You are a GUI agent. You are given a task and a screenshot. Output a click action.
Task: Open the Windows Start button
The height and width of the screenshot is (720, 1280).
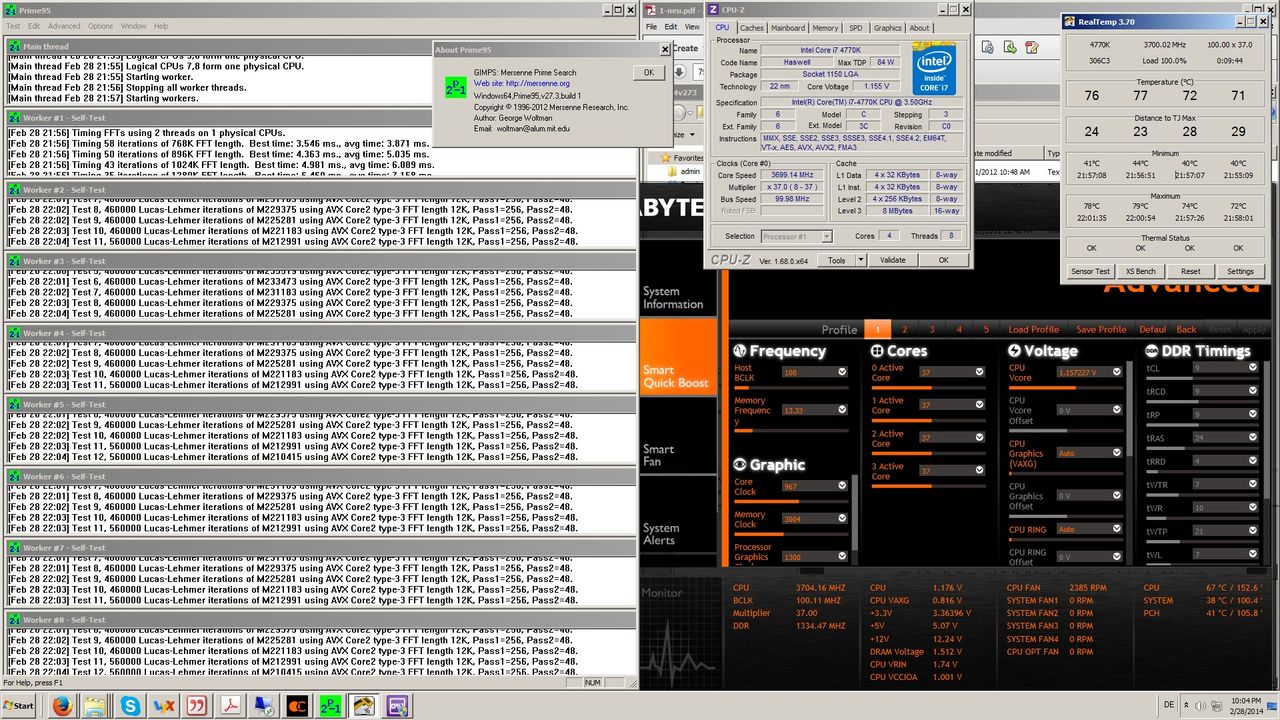[20, 705]
